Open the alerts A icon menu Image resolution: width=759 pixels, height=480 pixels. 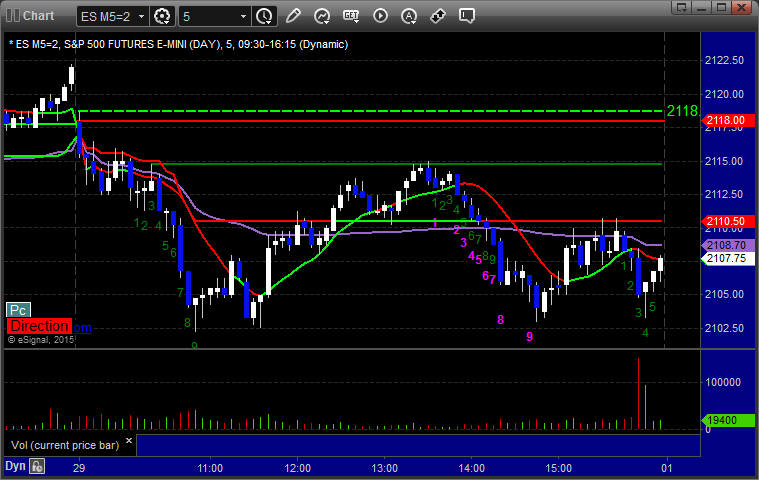coord(410,16)
